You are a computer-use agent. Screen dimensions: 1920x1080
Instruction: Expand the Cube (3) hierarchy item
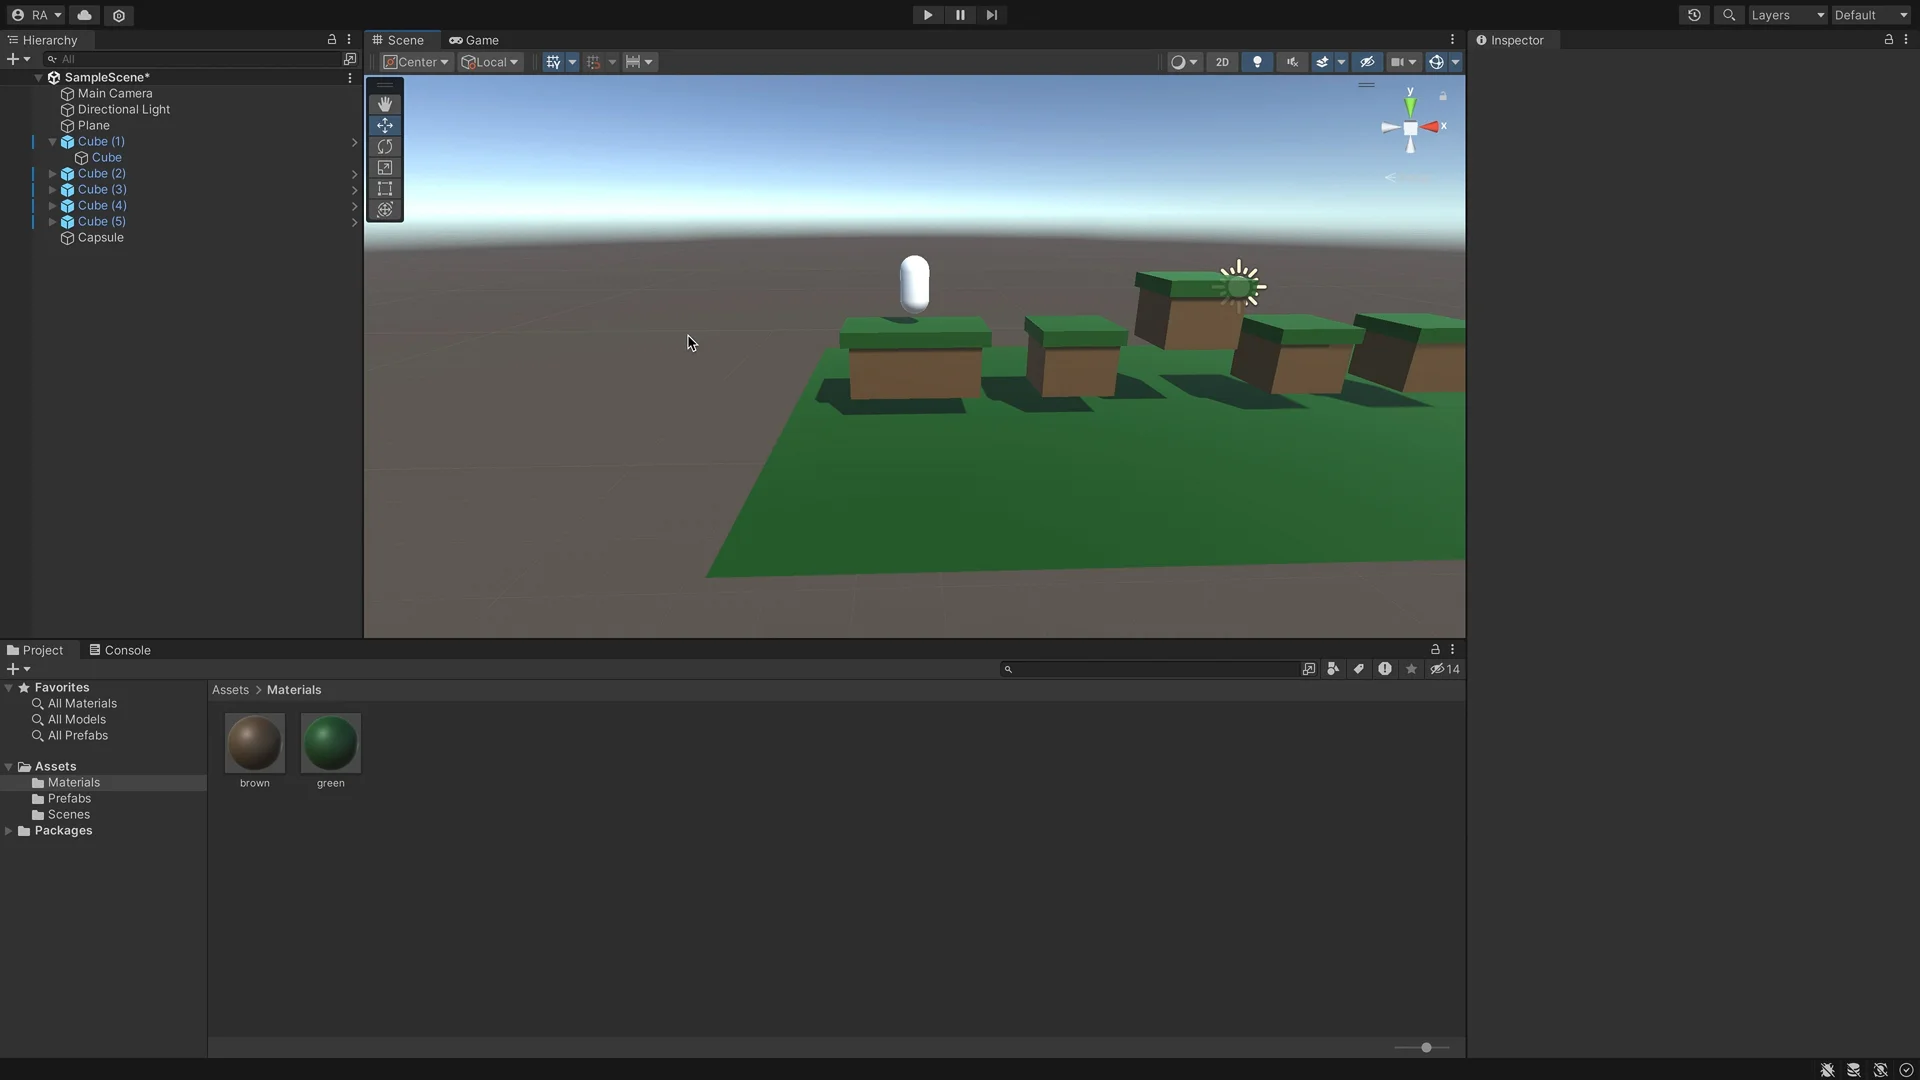[x=53, y=190]
